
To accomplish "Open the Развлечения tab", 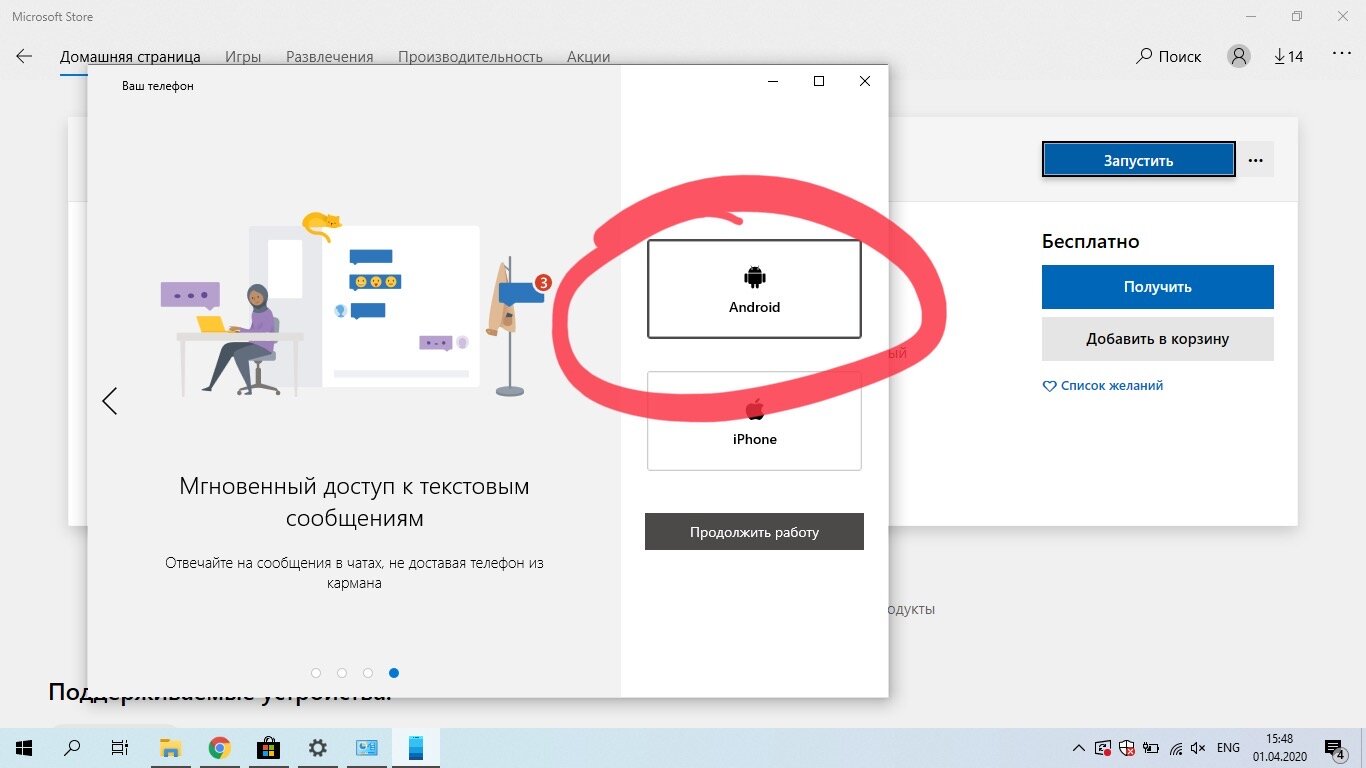I will click(330, 57).
